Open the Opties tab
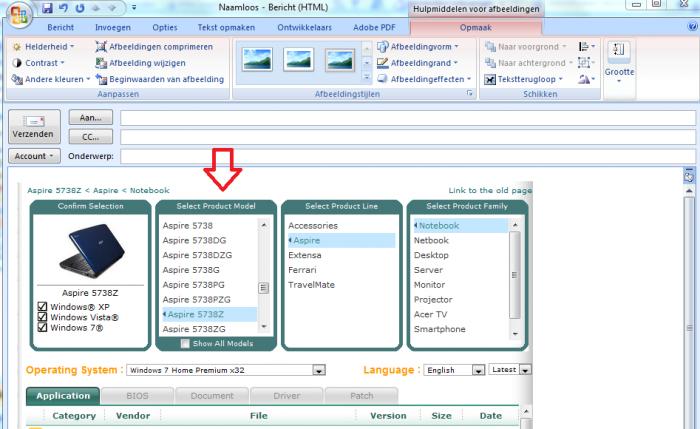 [x=165, y=27]
